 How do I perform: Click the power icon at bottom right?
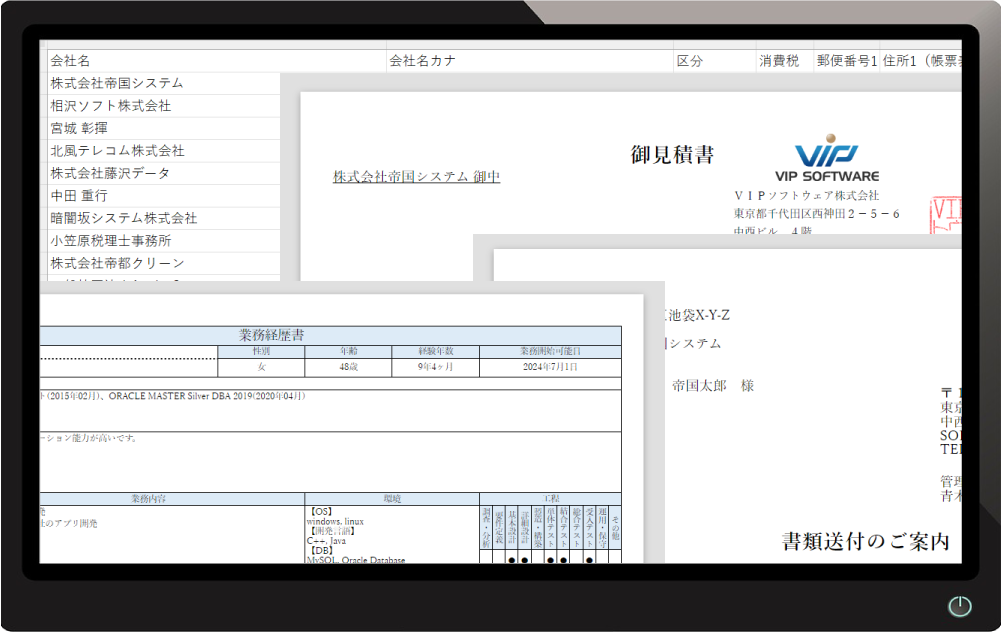(958, 606)
